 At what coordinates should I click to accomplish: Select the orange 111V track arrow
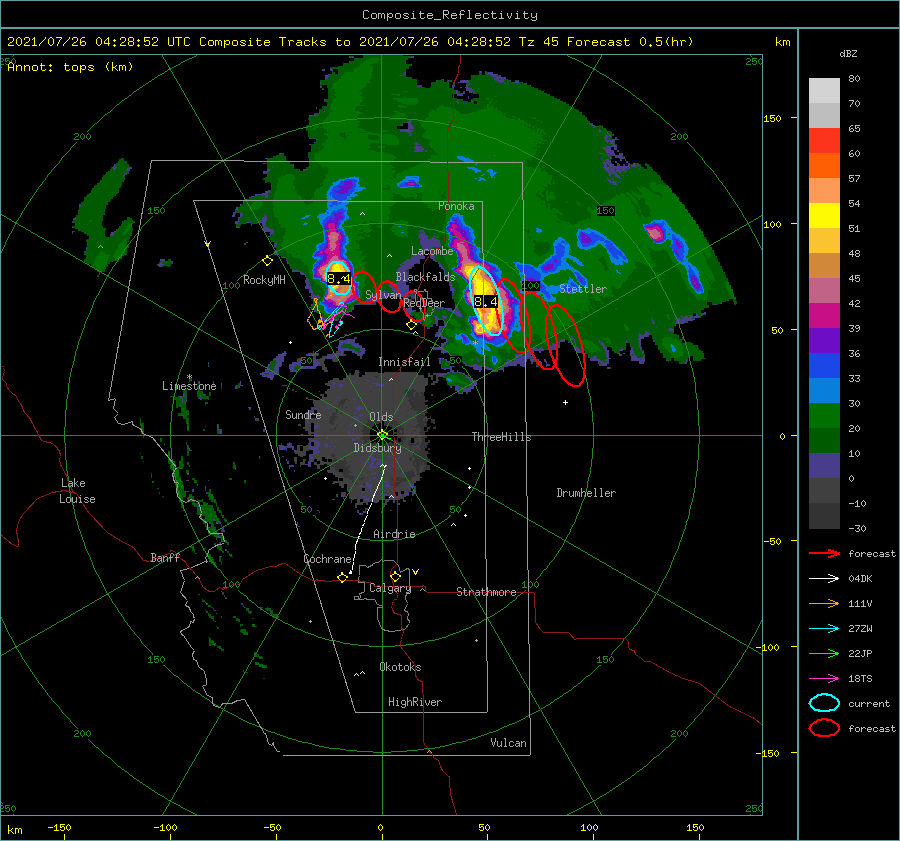coord(824,603)
